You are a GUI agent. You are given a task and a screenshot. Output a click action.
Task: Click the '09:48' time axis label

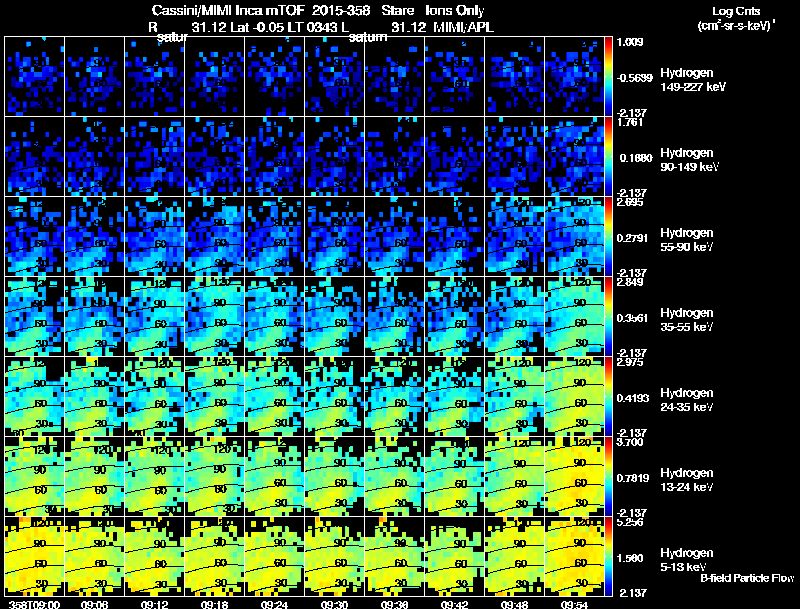(x=515, y=604)
